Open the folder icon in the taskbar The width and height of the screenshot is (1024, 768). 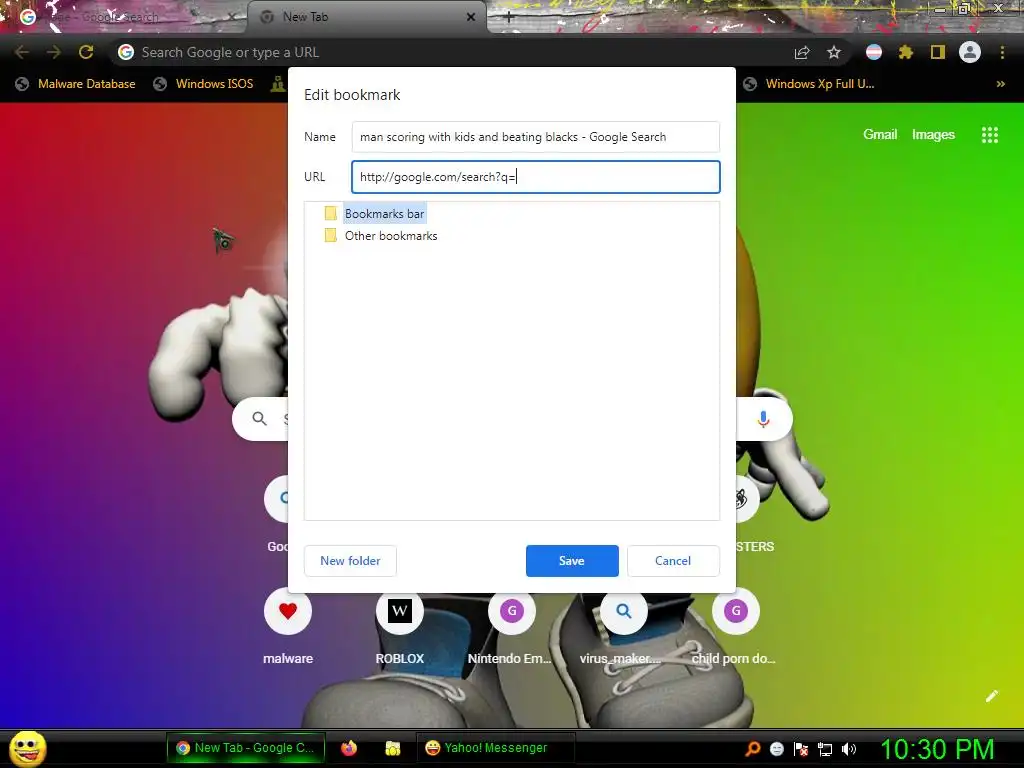[x=392, y=748]
